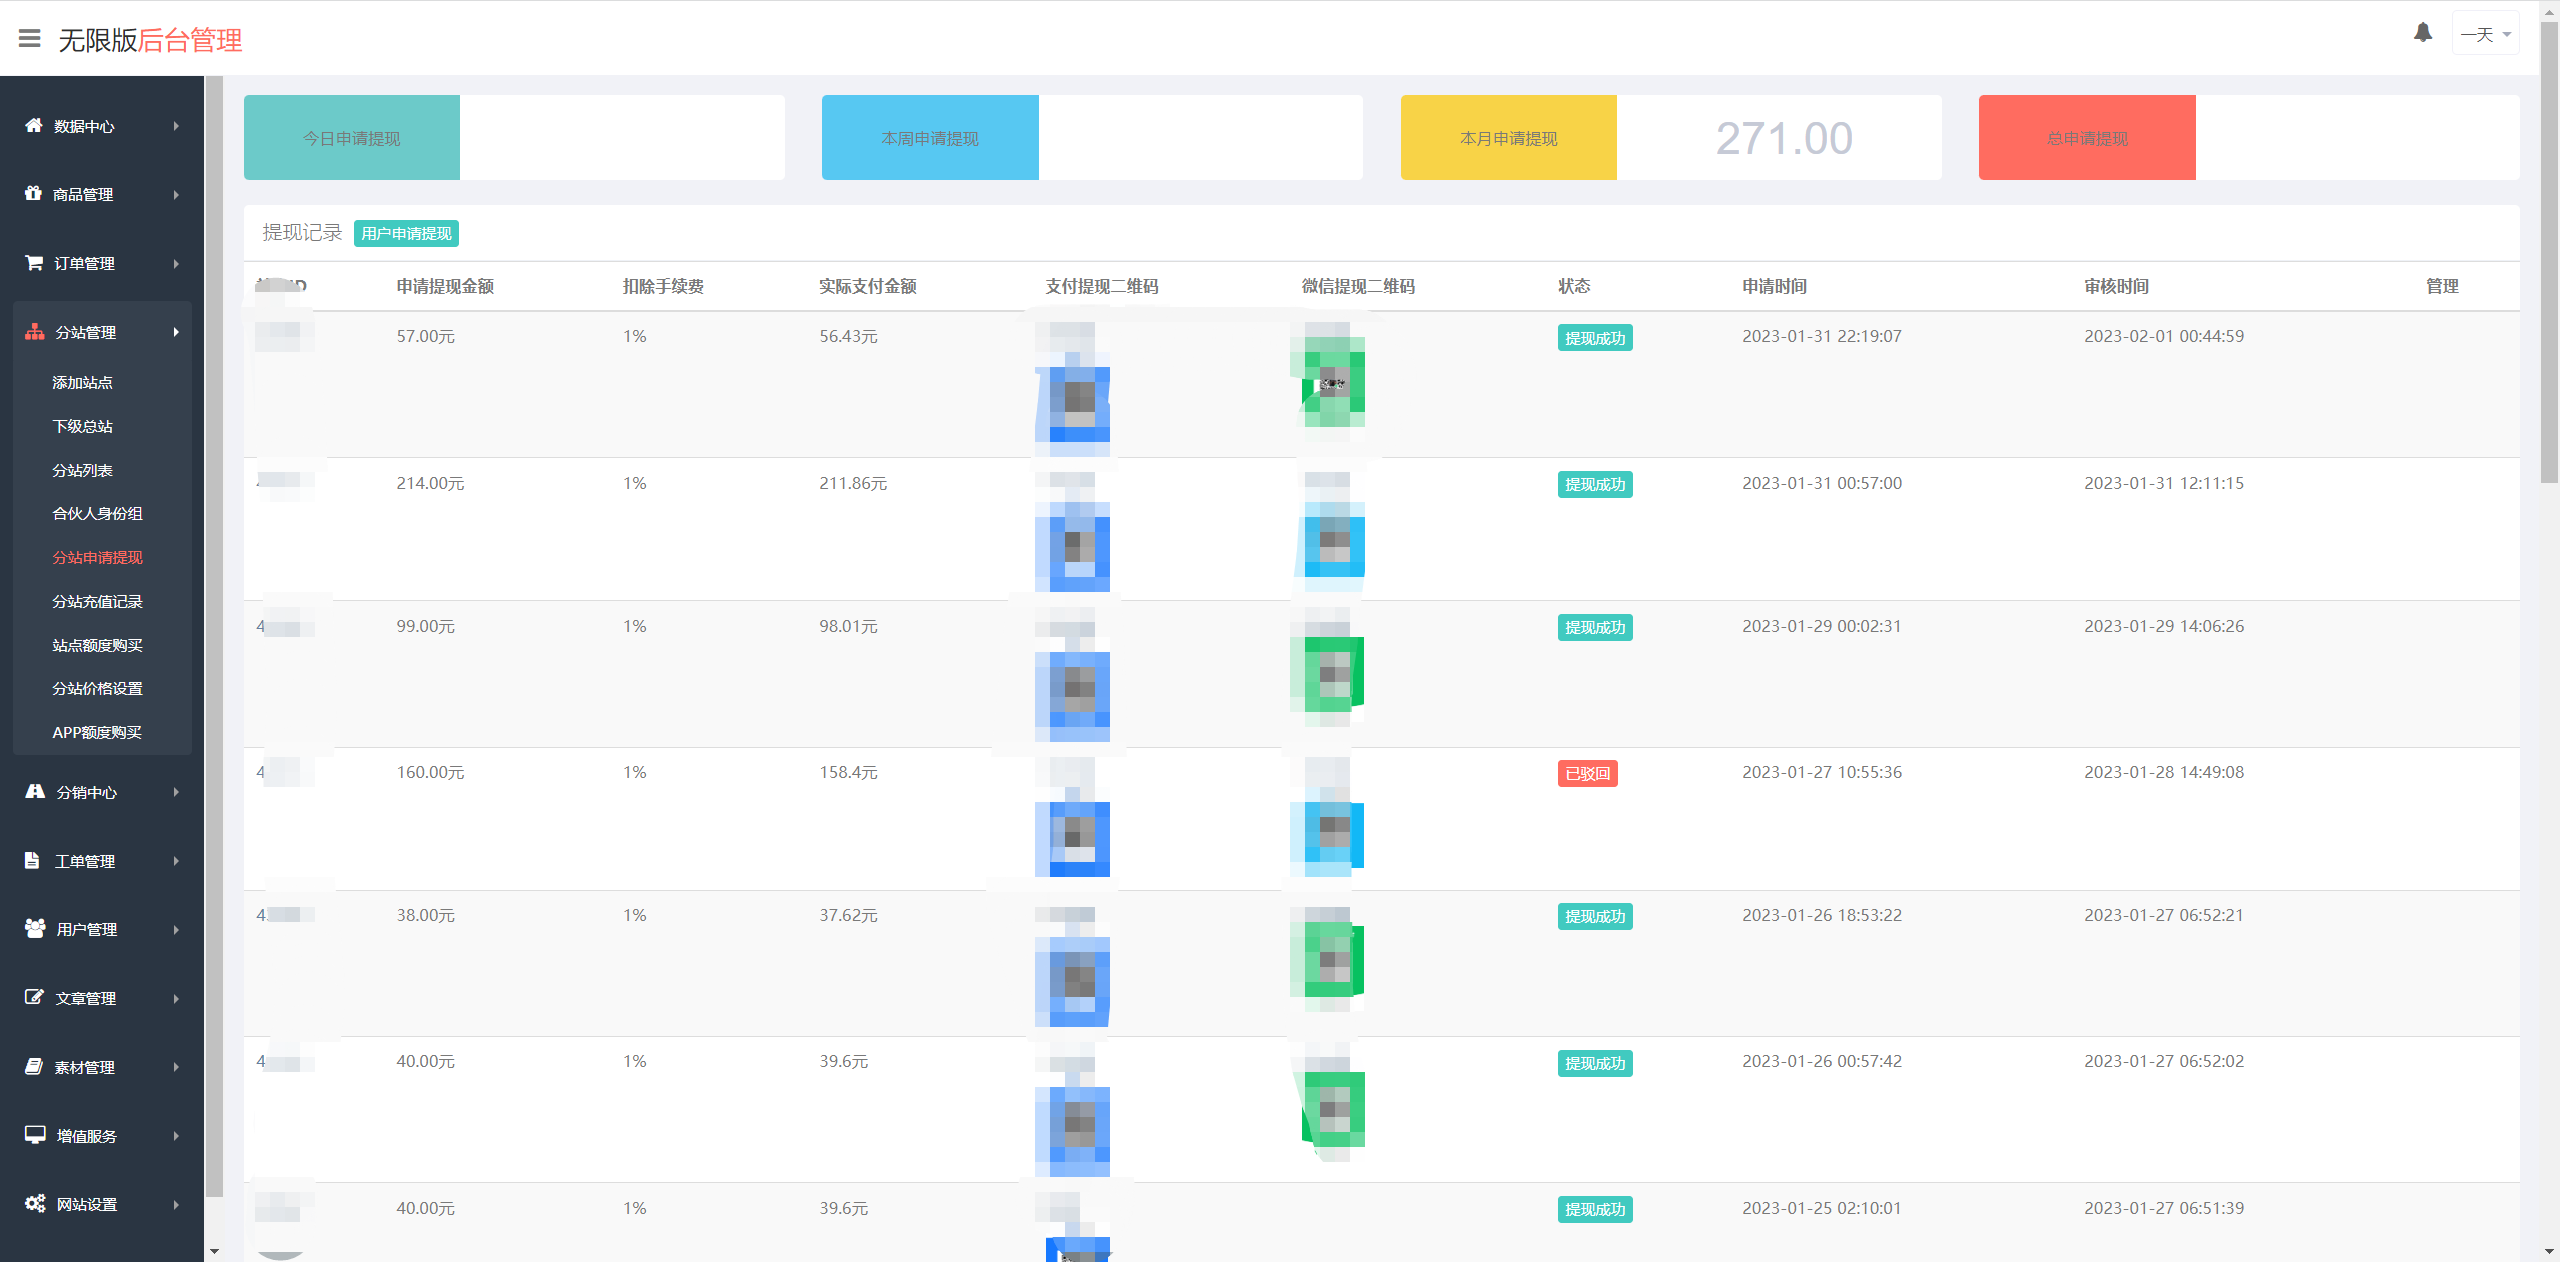
Task: Expand the 文章管理 arrow
Action: [176, 998]
